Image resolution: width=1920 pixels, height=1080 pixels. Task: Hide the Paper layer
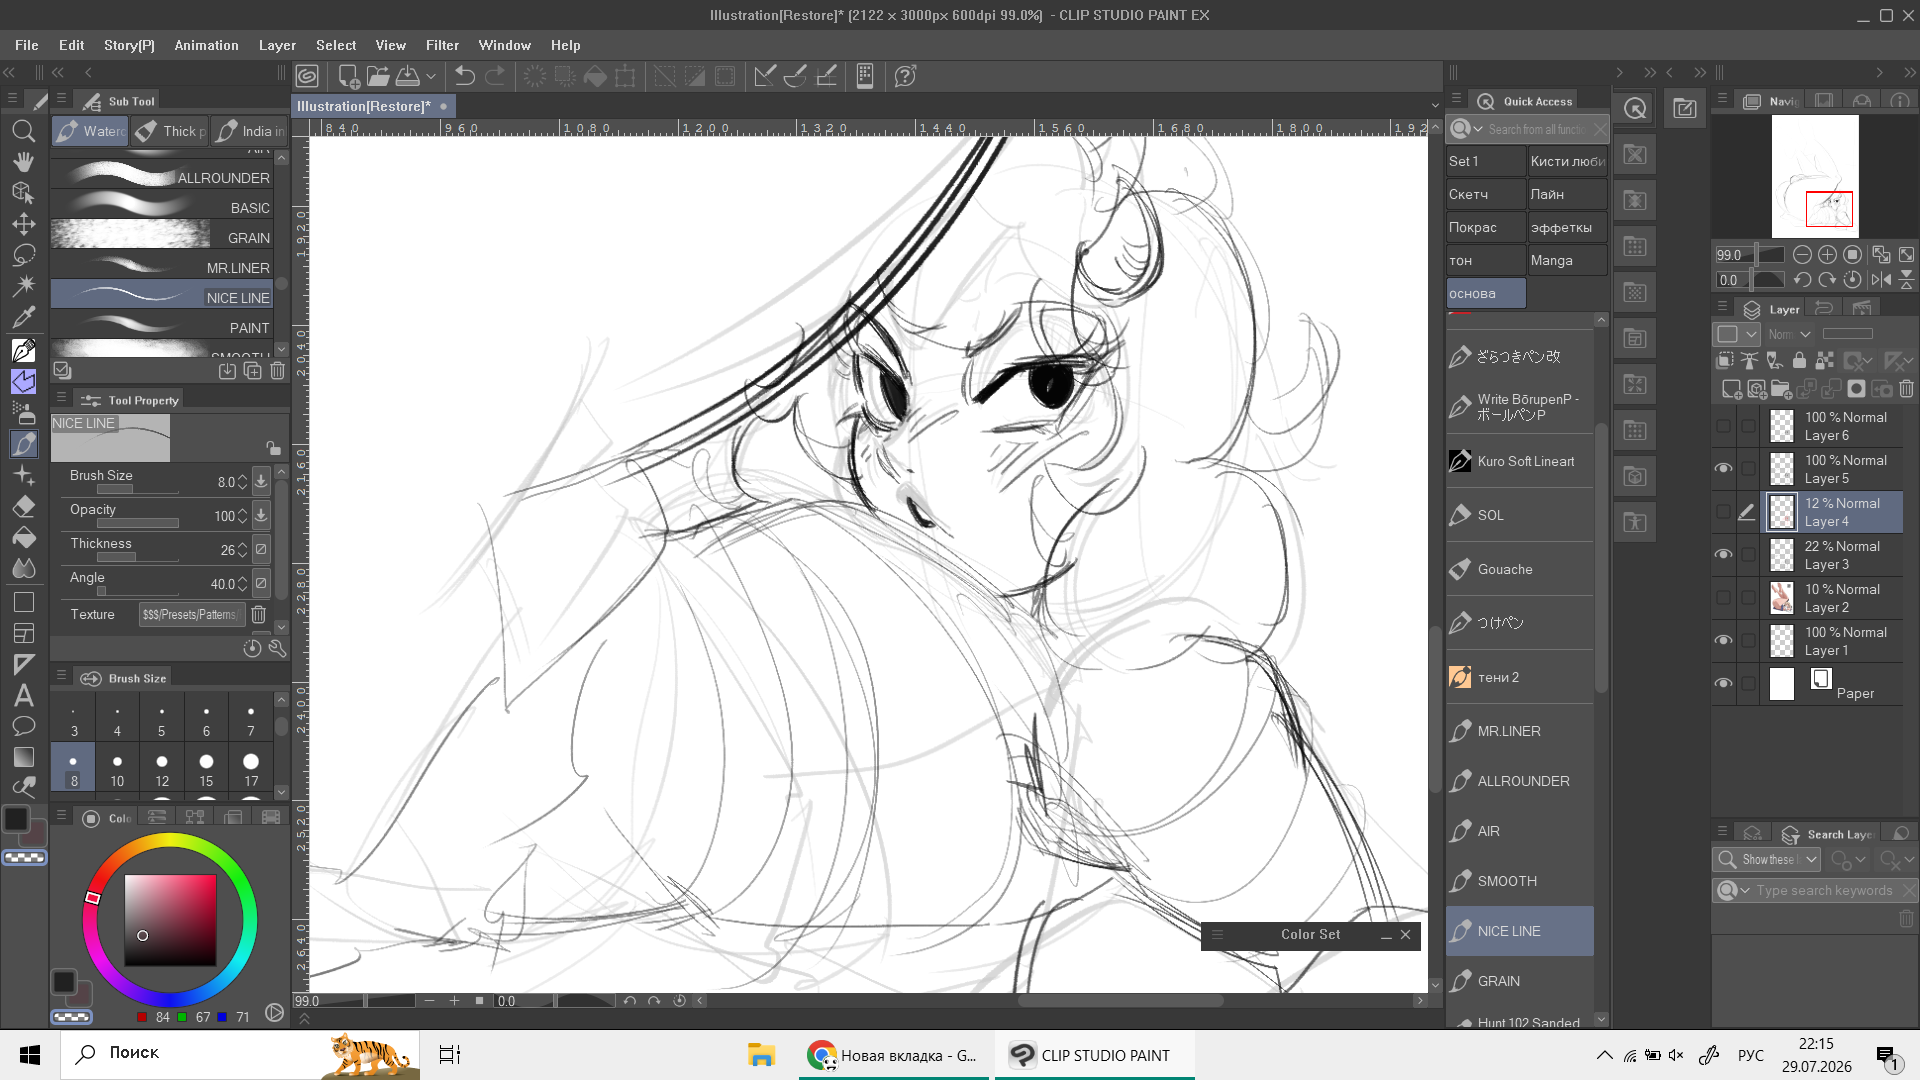(x=1723, y=684)
